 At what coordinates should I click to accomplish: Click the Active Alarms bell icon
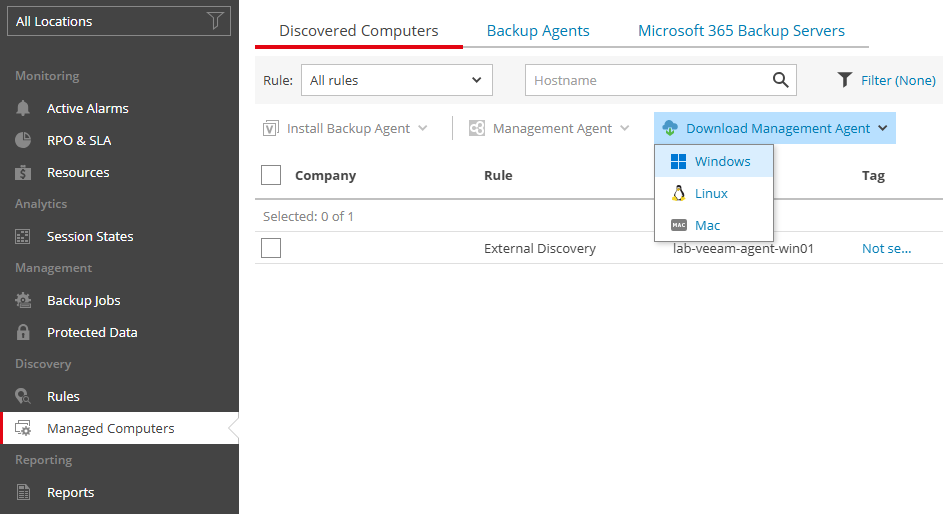(x=23, y=108)
